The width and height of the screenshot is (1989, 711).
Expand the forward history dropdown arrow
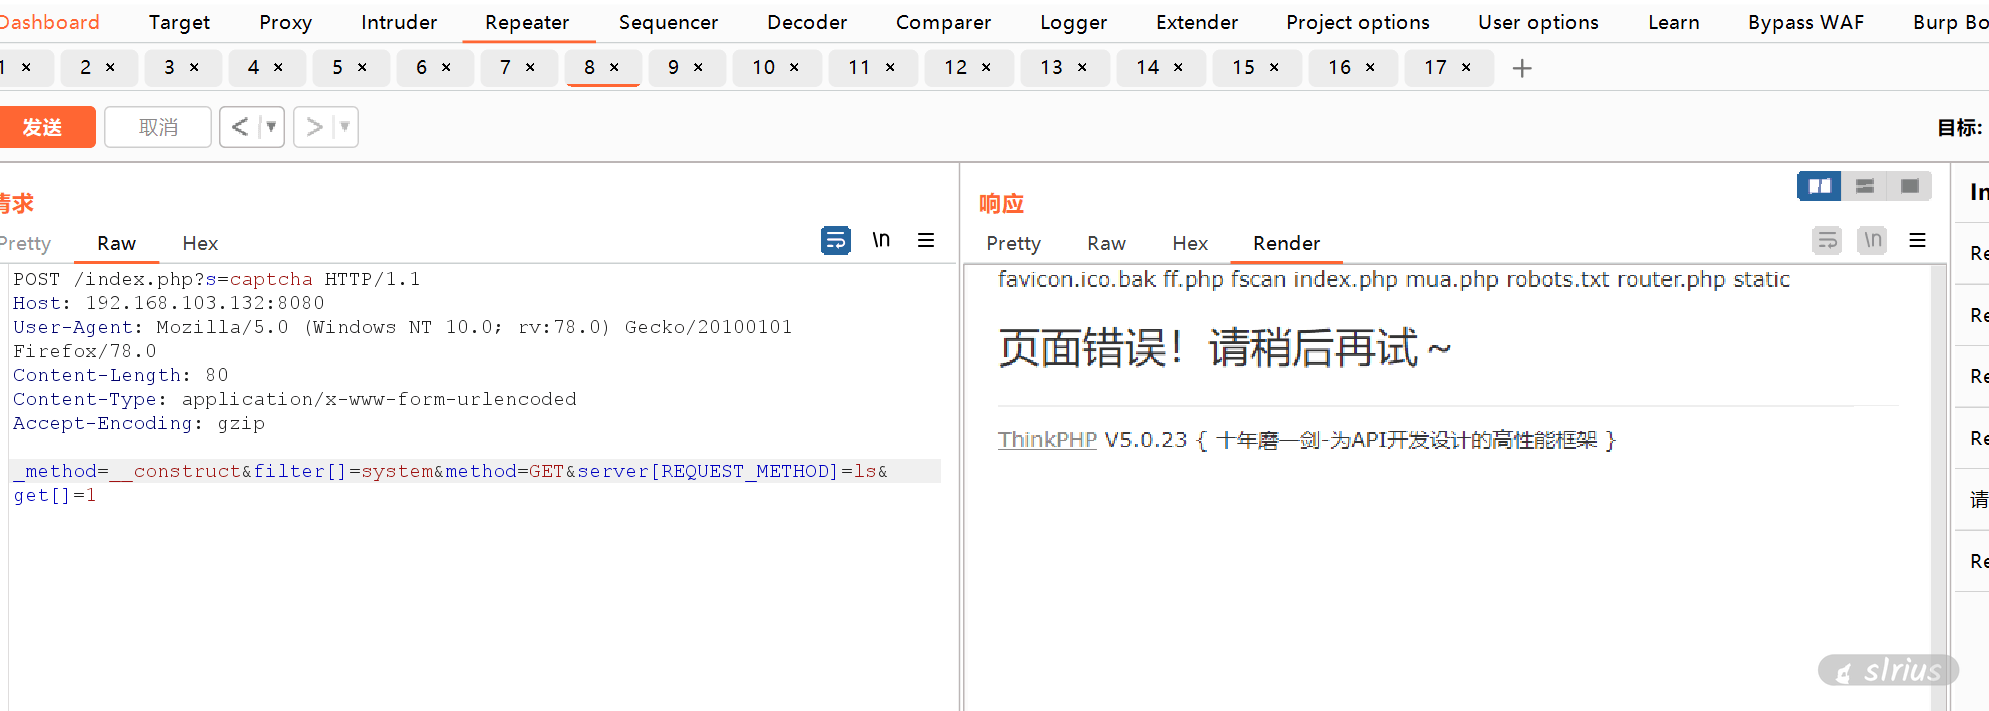pyautogui.click(x=345, y=127)
